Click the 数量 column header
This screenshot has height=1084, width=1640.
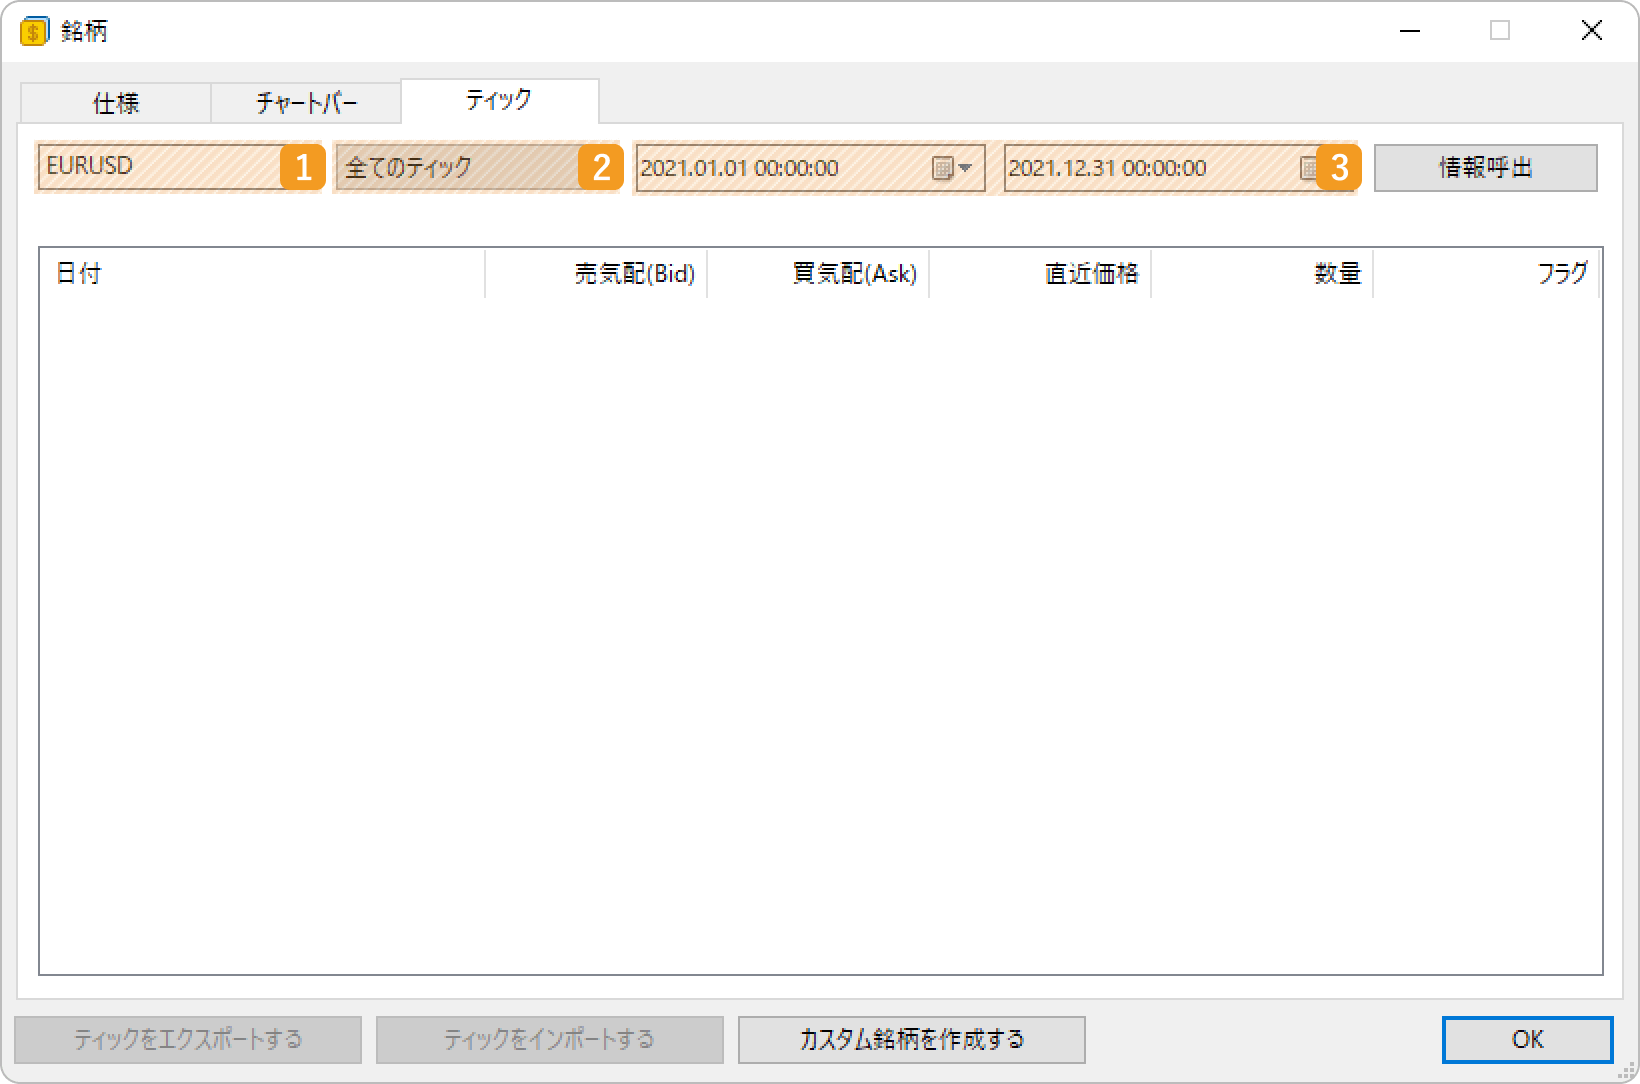[x=1262, y=273]
